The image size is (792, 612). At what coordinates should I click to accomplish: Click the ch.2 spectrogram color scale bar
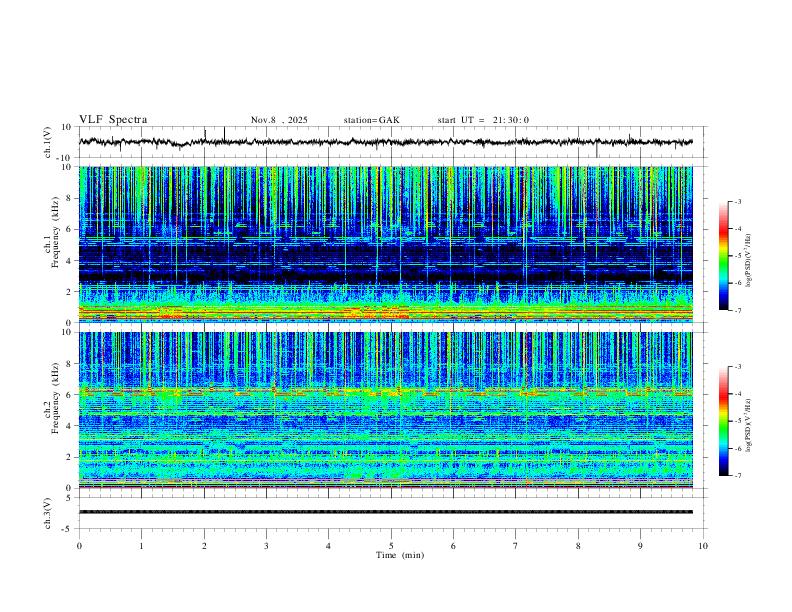tap(724, 421)
